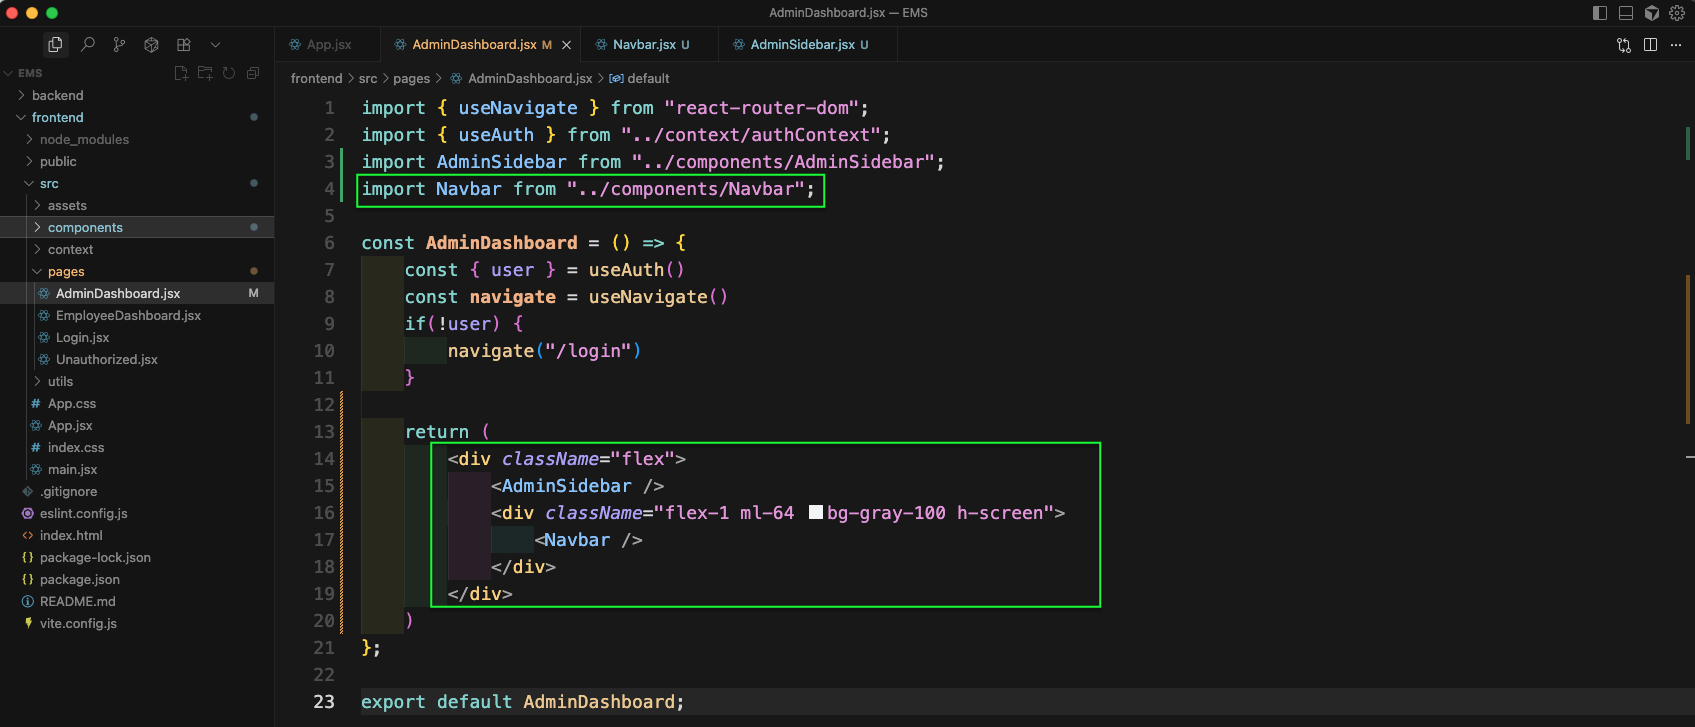Viewport: 1695px width, 727px height.
Task: Open the cube-shaped view icon in sidebar
Action: (152, 44)
